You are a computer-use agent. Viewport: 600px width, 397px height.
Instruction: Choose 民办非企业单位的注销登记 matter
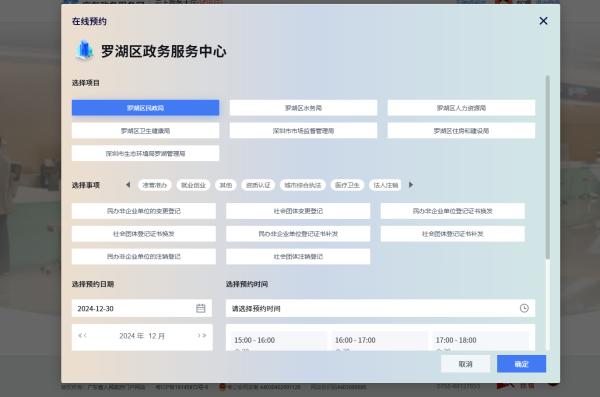point(144,256)
